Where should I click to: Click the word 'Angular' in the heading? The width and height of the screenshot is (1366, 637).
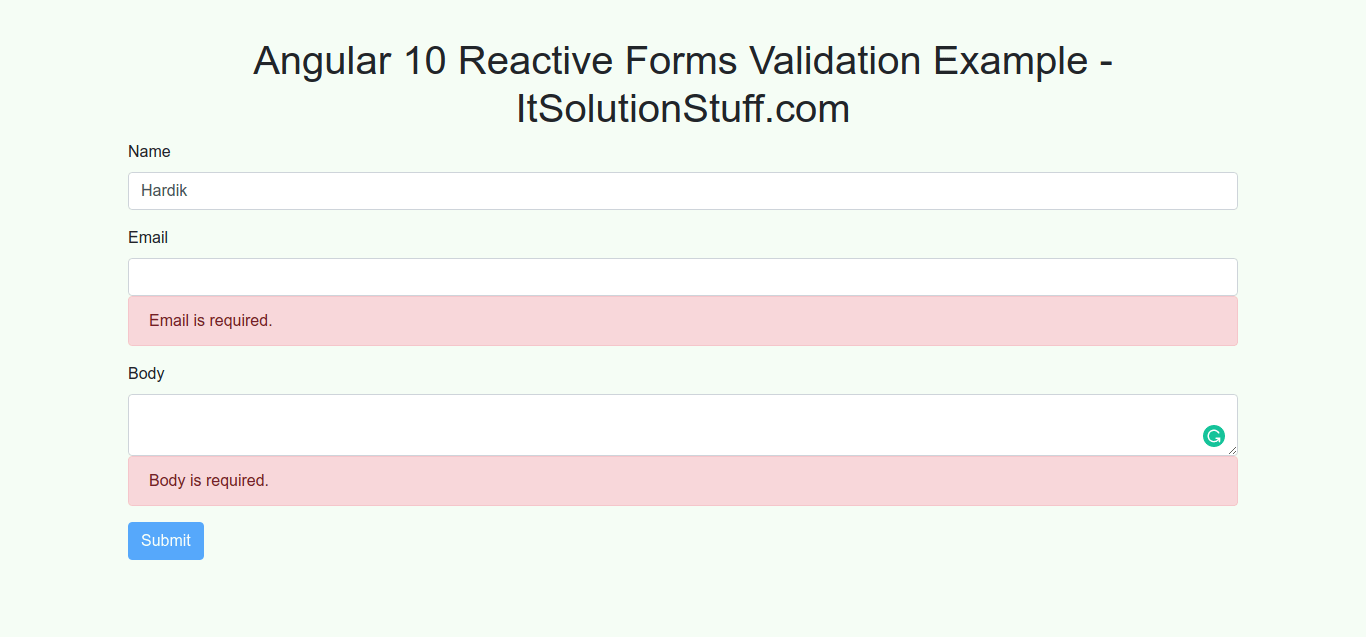[322, 61]
